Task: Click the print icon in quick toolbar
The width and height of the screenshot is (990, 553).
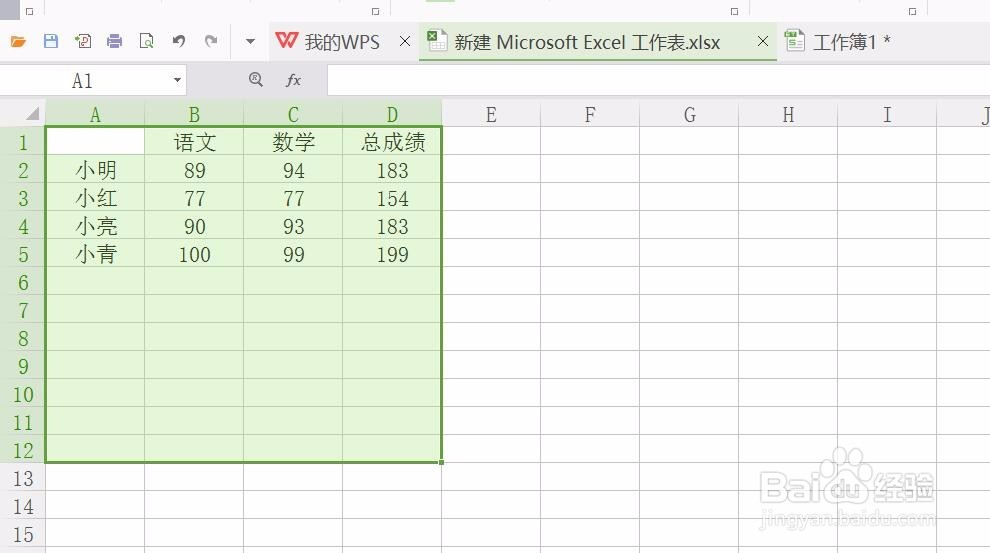Action: 114,42
